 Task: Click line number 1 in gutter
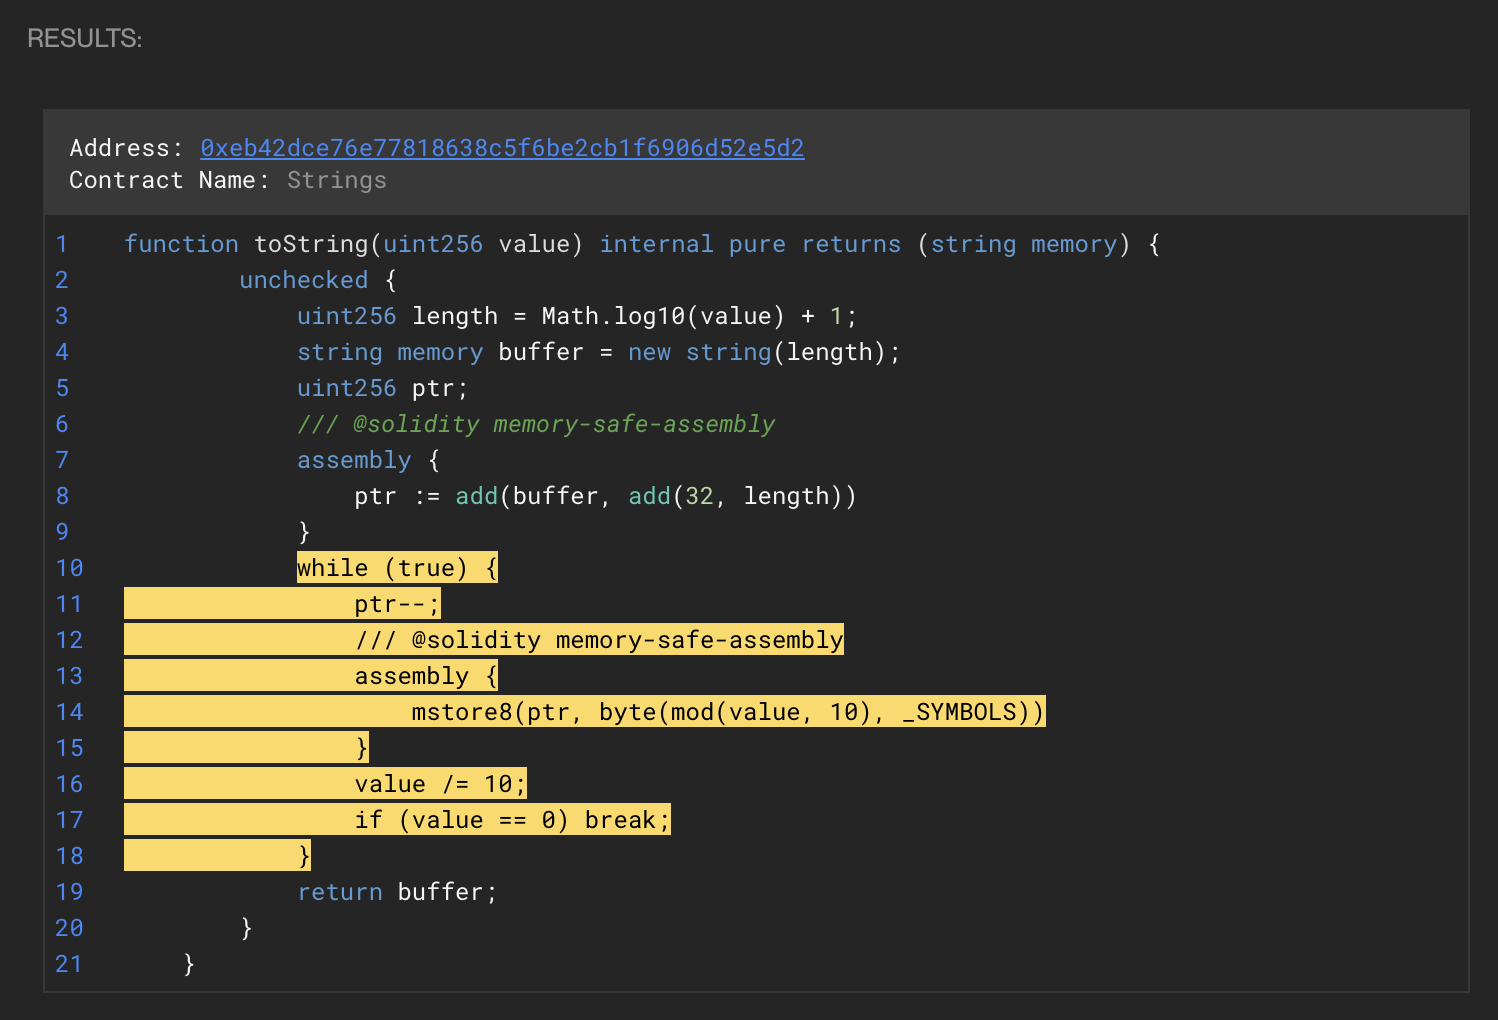pos(62,244)
